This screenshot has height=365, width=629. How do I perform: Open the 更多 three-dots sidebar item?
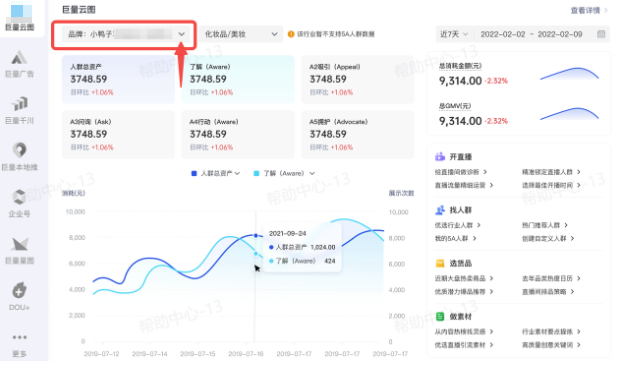pos(19,345)
